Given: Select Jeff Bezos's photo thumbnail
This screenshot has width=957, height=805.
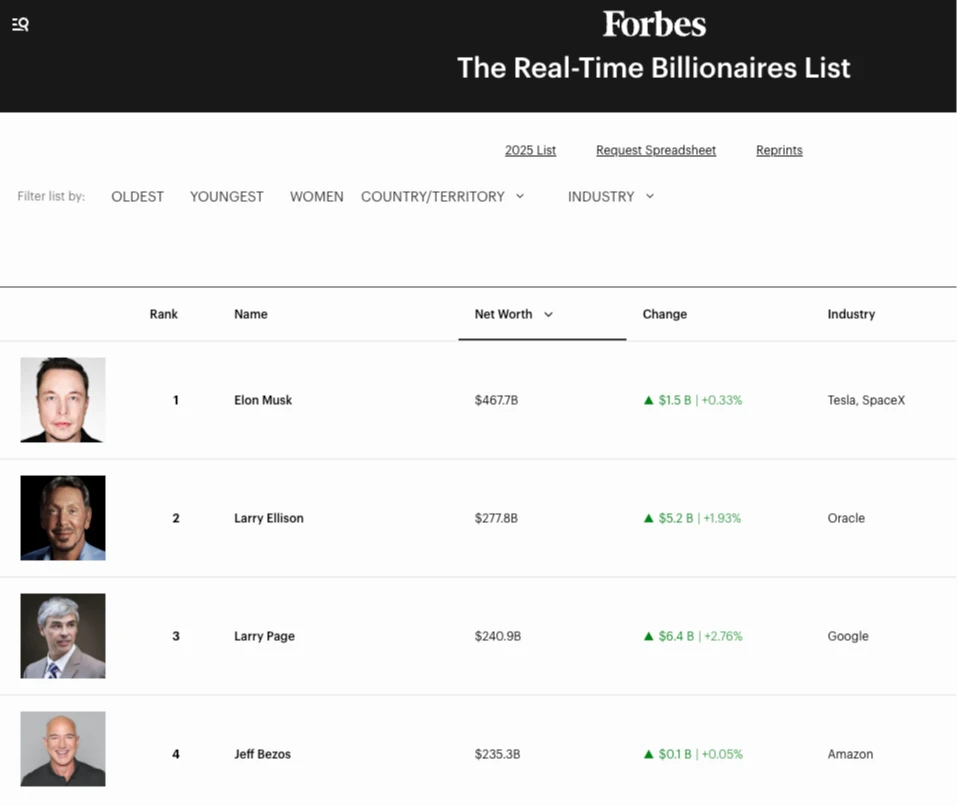Looking at the screenshot, I should point(63,749).
